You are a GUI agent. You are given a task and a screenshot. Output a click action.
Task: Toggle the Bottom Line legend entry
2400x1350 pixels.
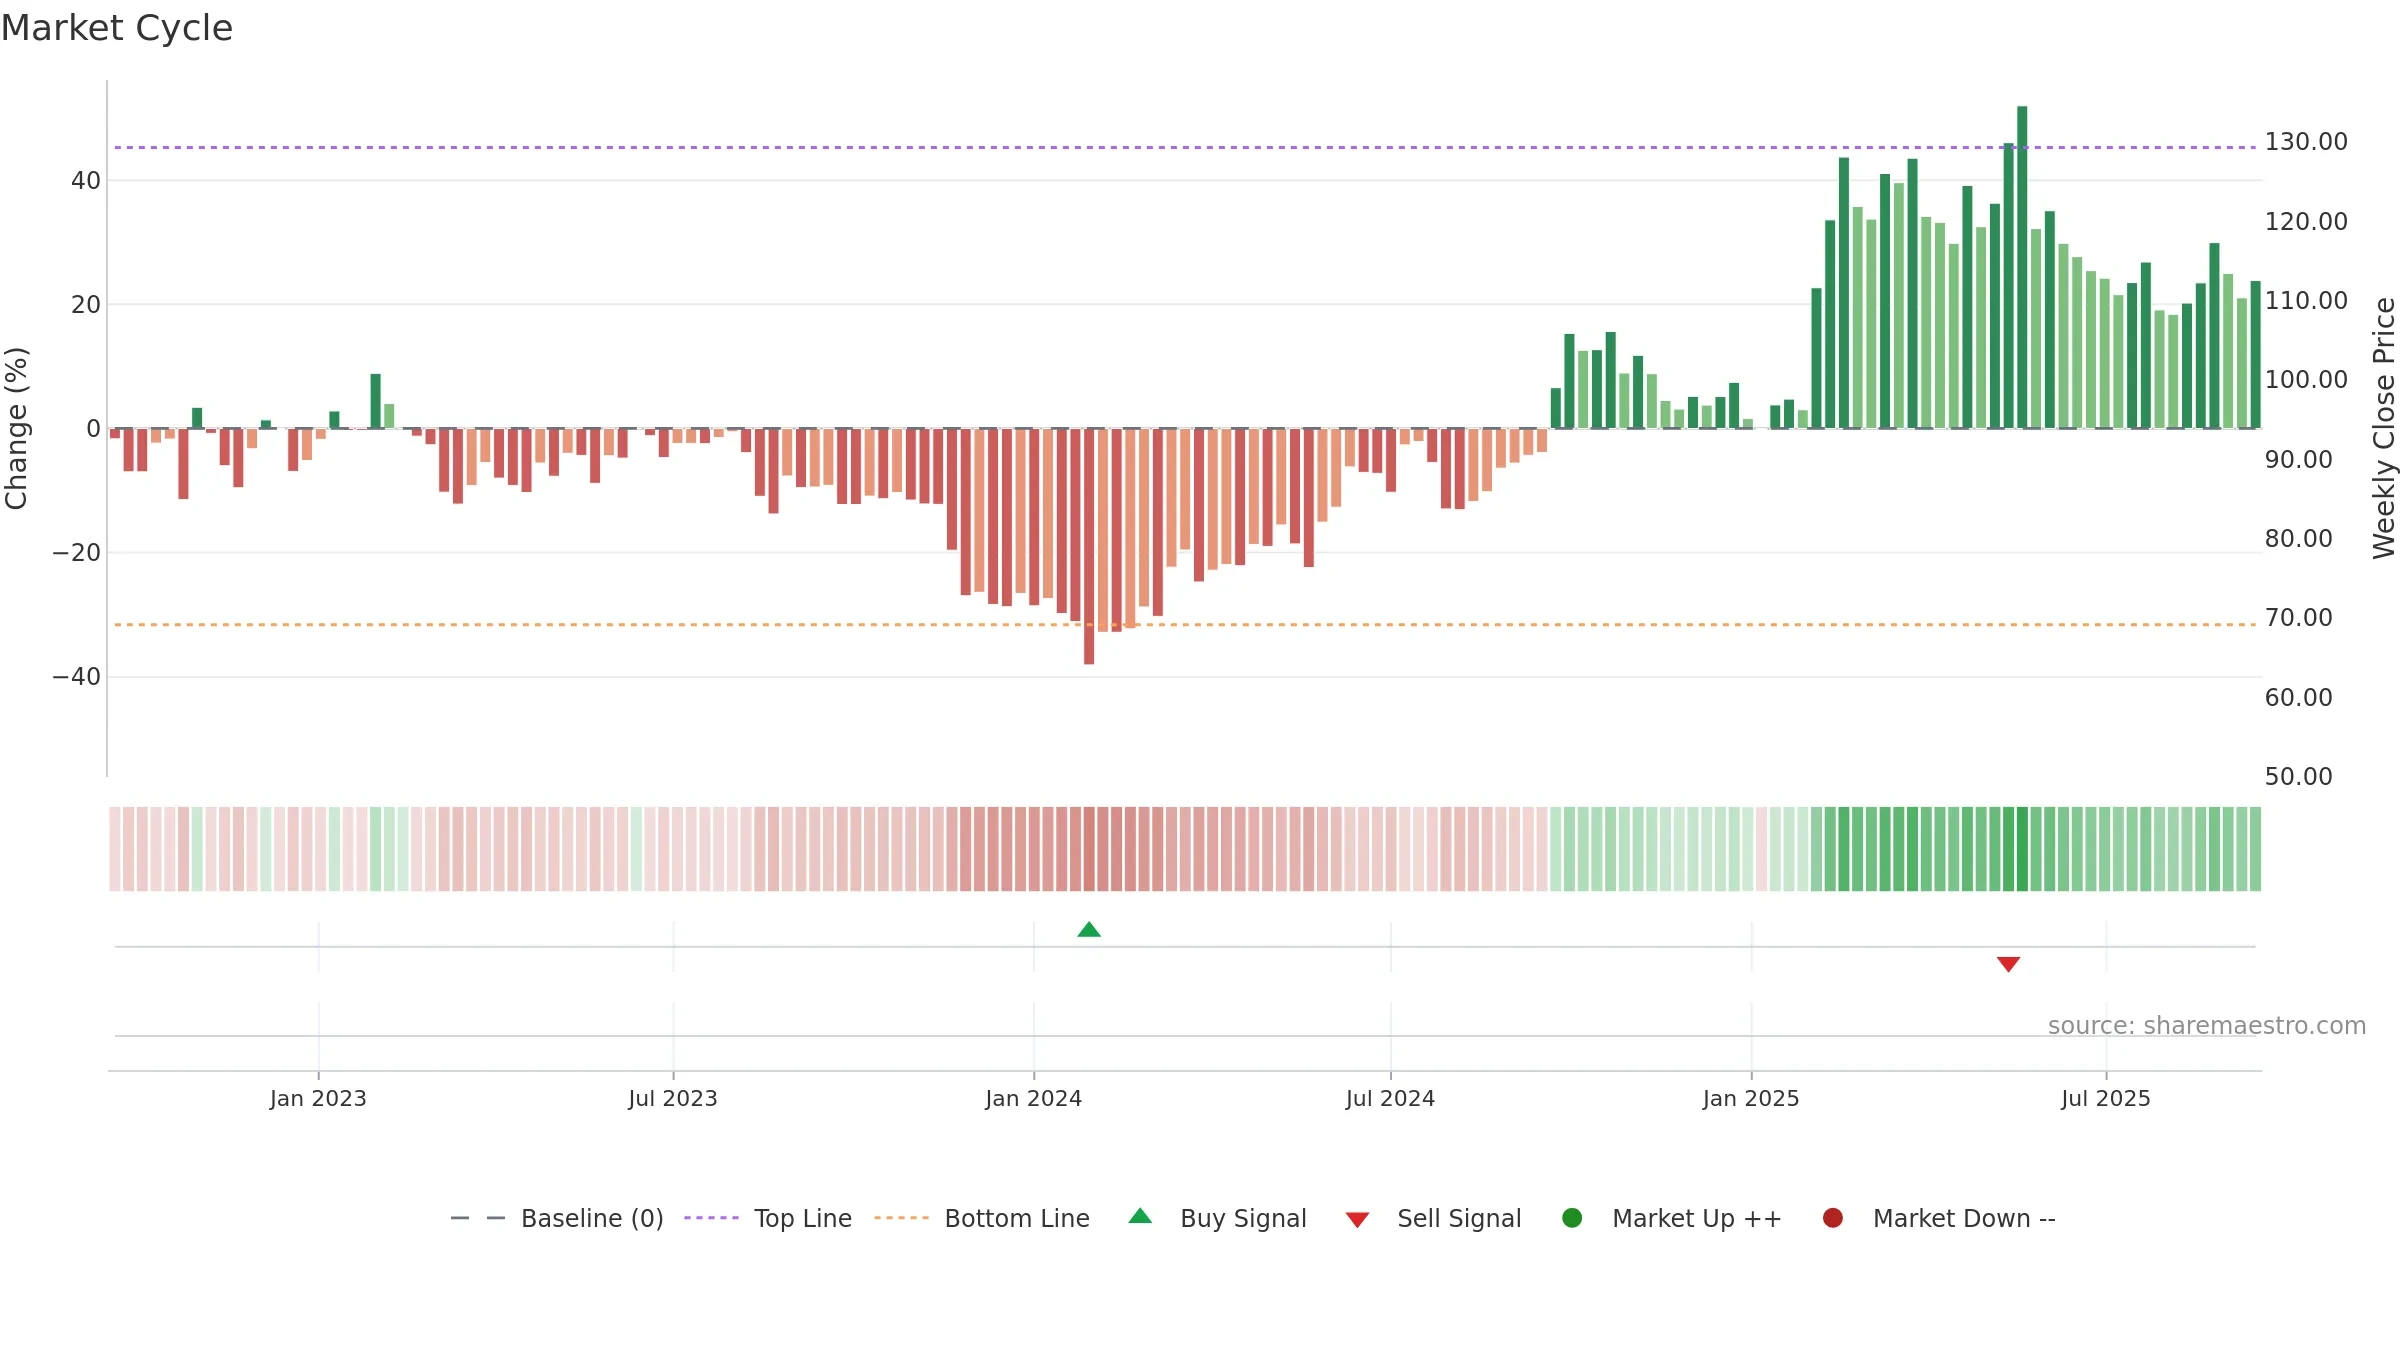tap(982, 1218)
